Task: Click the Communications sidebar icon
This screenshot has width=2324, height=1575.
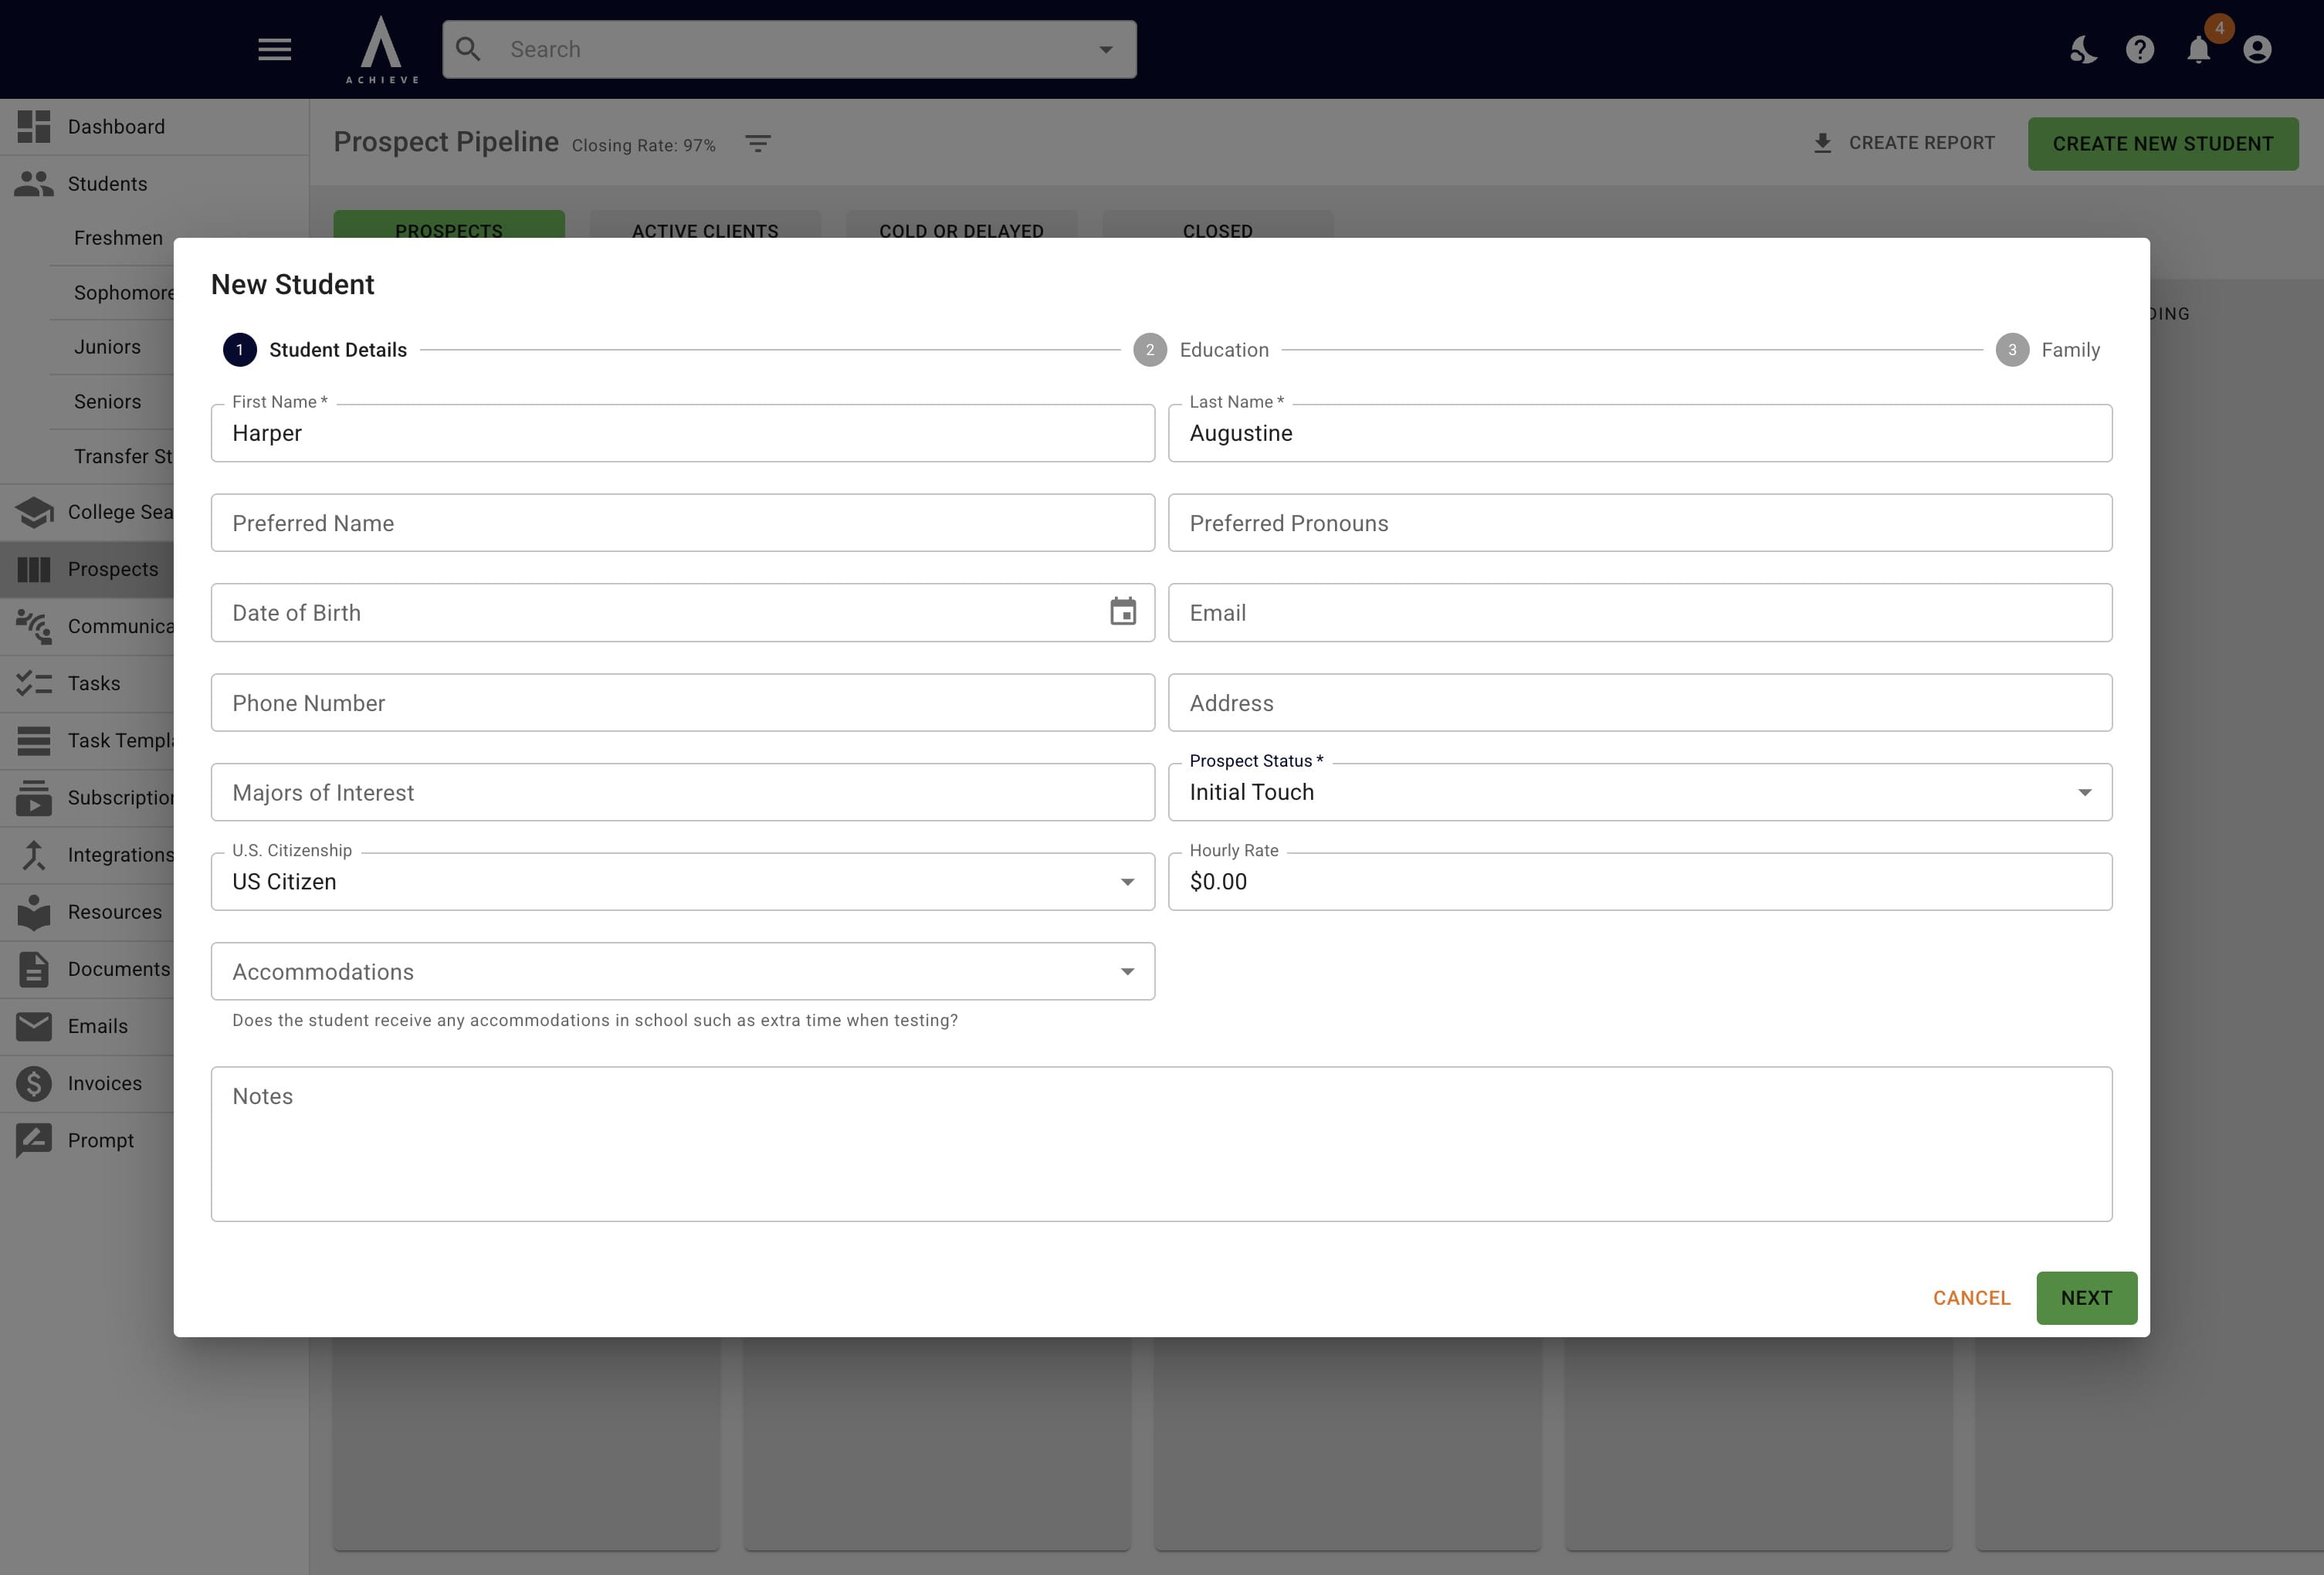Action: (x=33, y=627)
